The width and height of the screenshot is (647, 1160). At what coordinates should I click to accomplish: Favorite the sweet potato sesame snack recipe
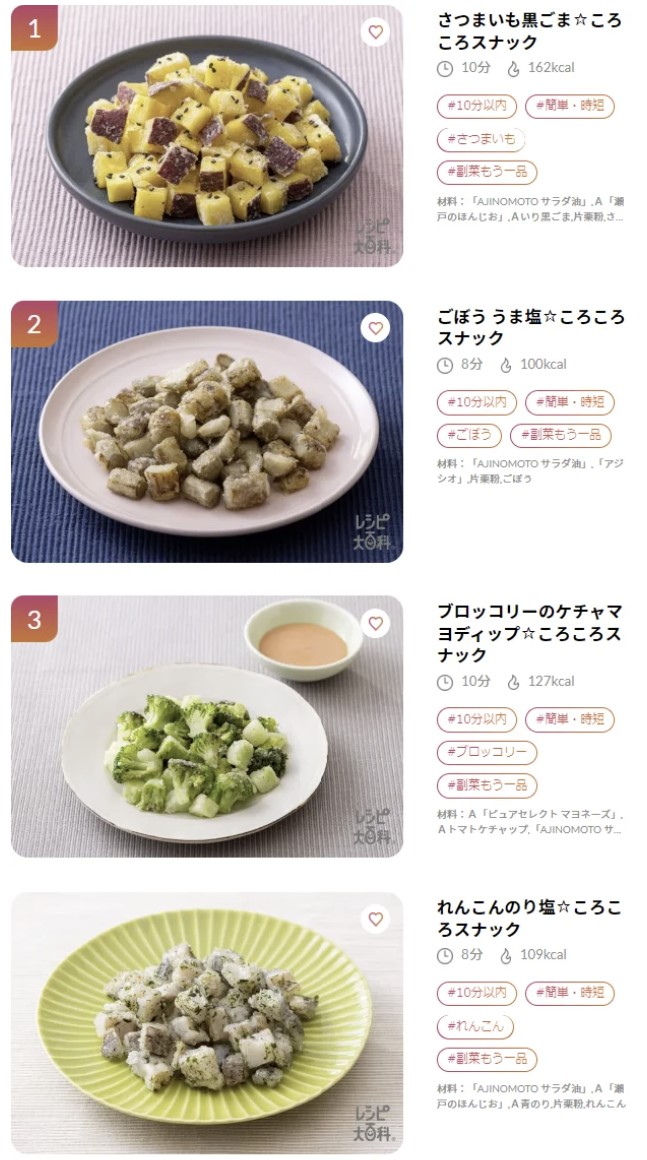(x=376, y=32)
